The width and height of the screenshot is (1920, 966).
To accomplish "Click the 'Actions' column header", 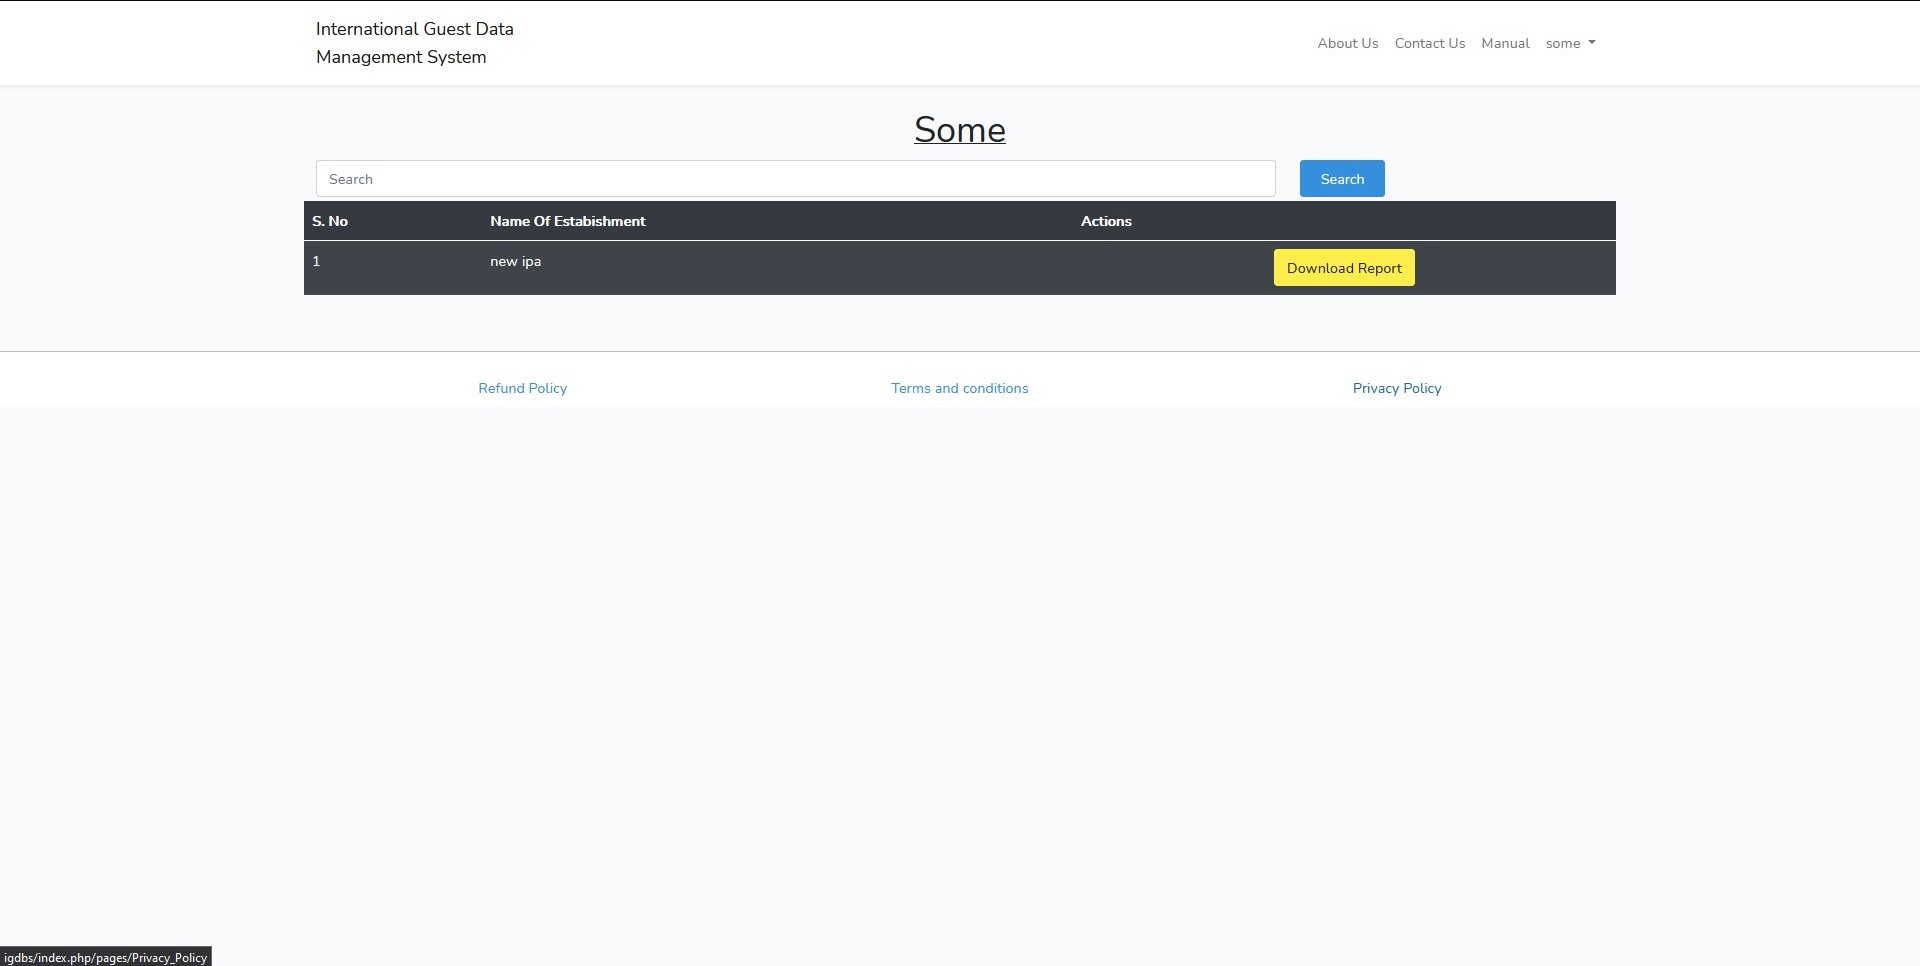I will pyautogui.click(x=1106, y=221).
